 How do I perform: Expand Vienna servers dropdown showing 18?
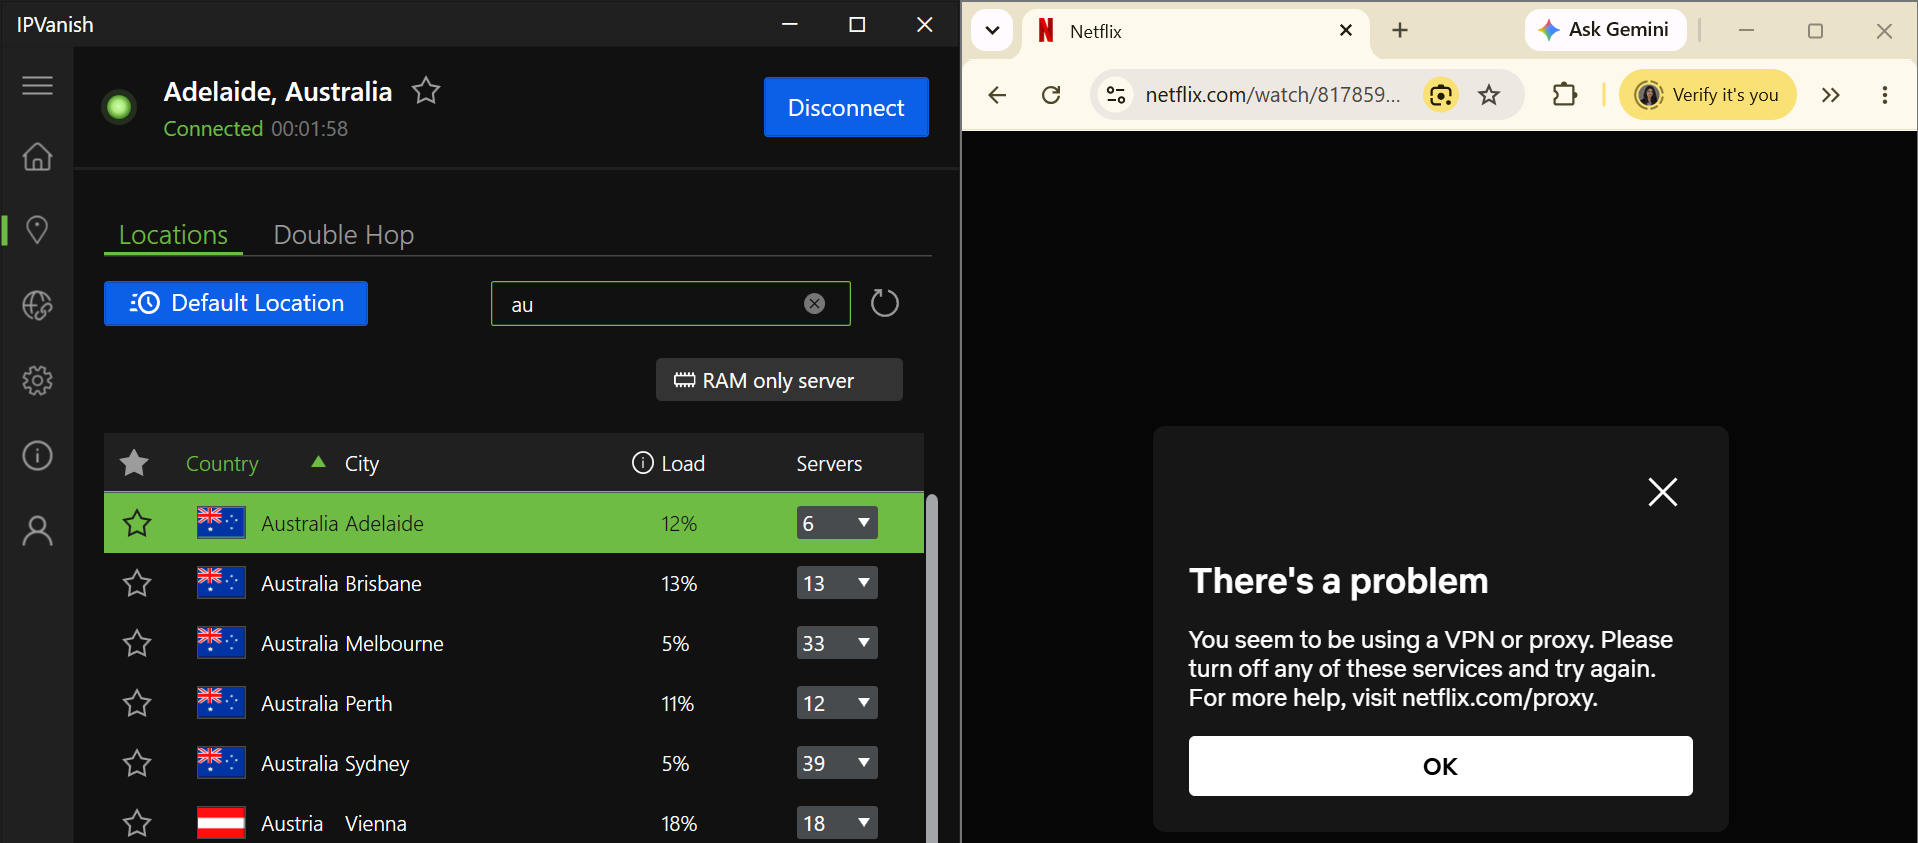837,823
